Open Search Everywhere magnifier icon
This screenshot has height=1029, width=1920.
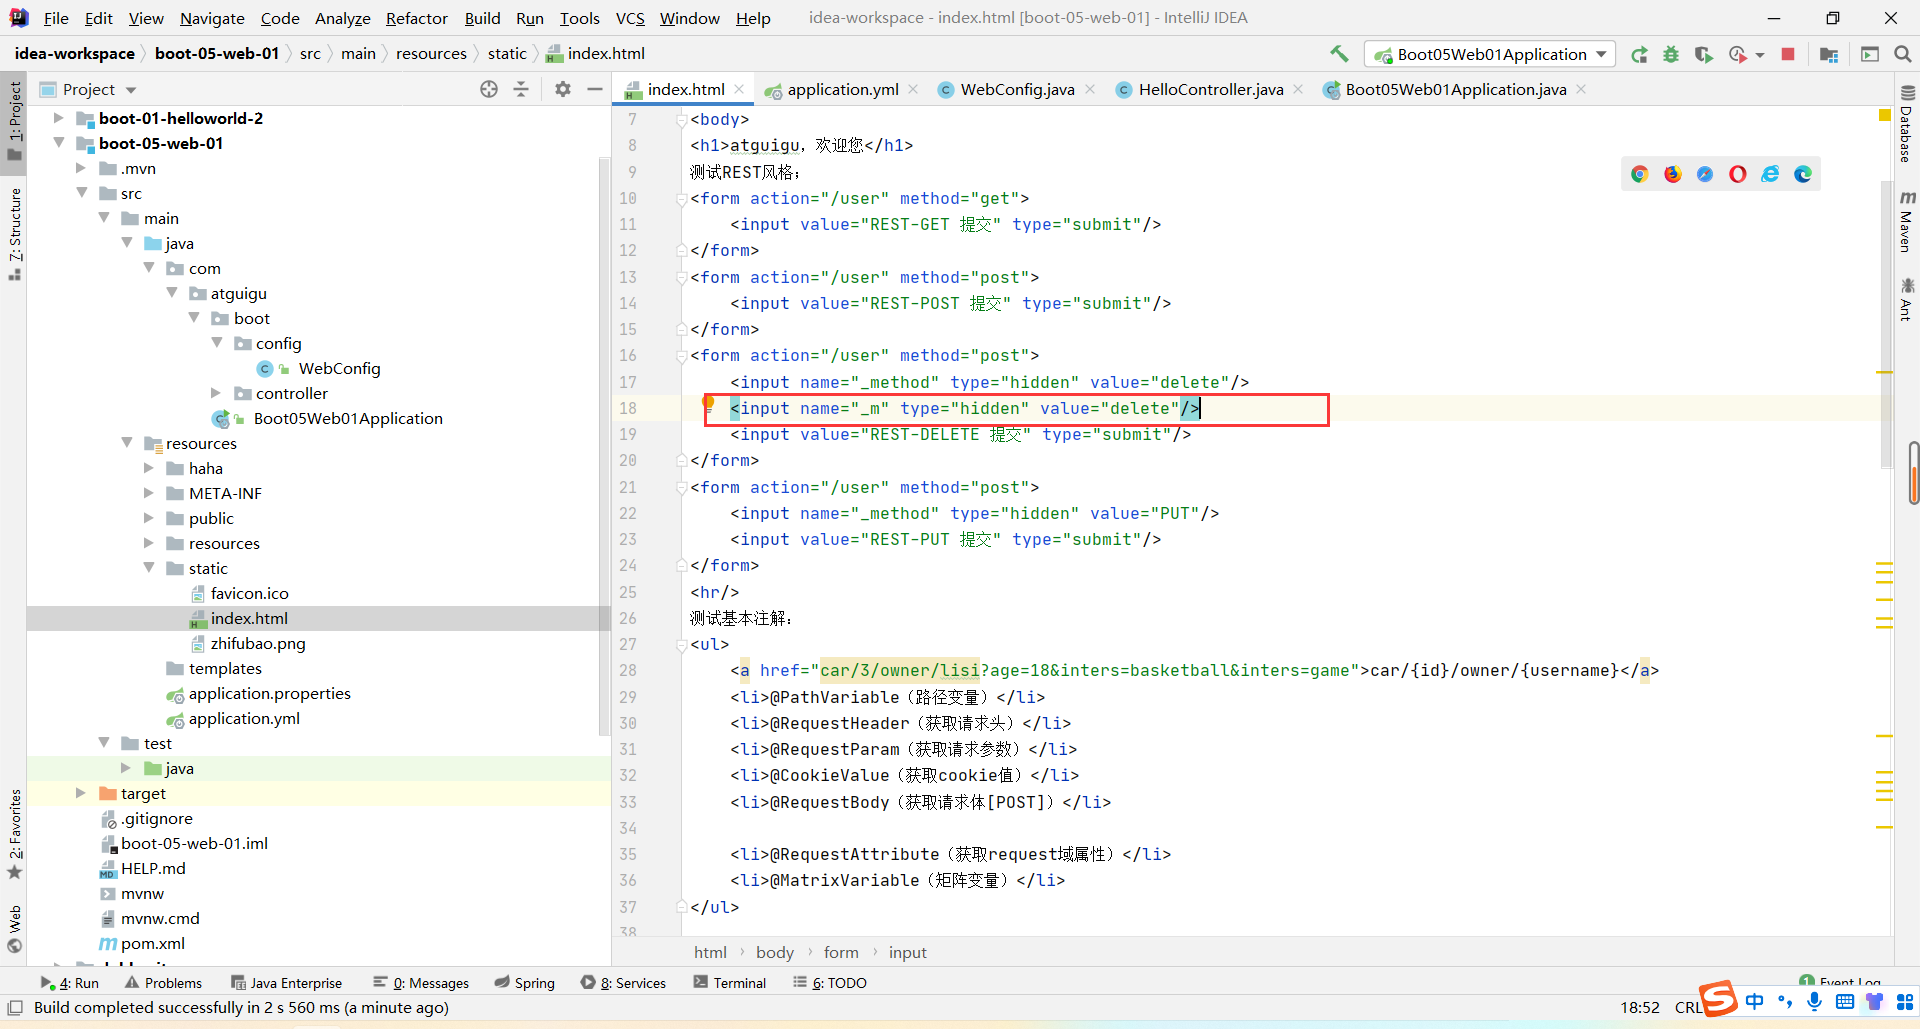click(1903, 54)
